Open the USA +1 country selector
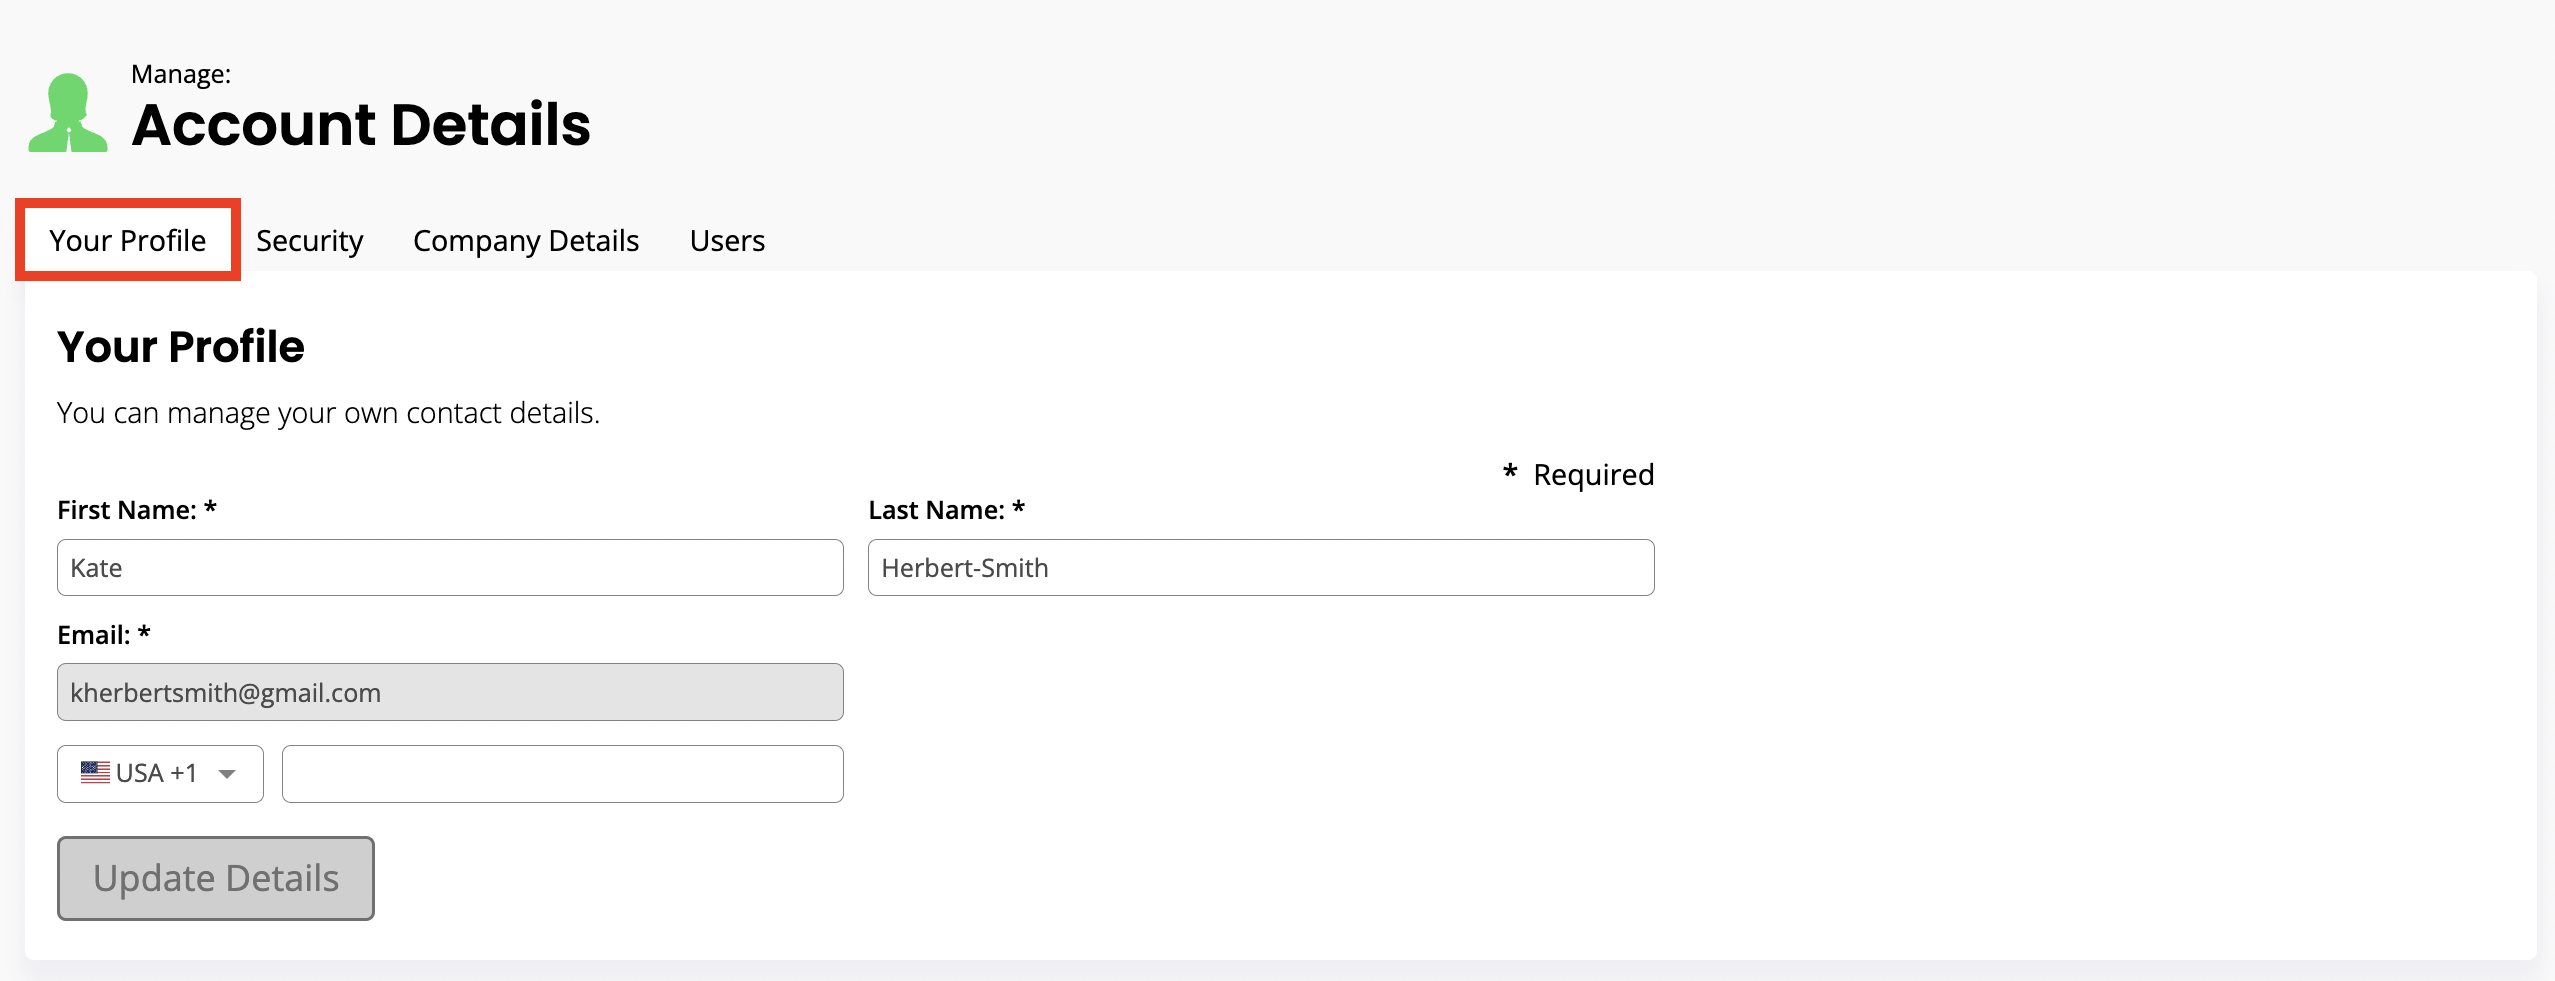This screenshot has width=2555, height=981. click(160, 774)
